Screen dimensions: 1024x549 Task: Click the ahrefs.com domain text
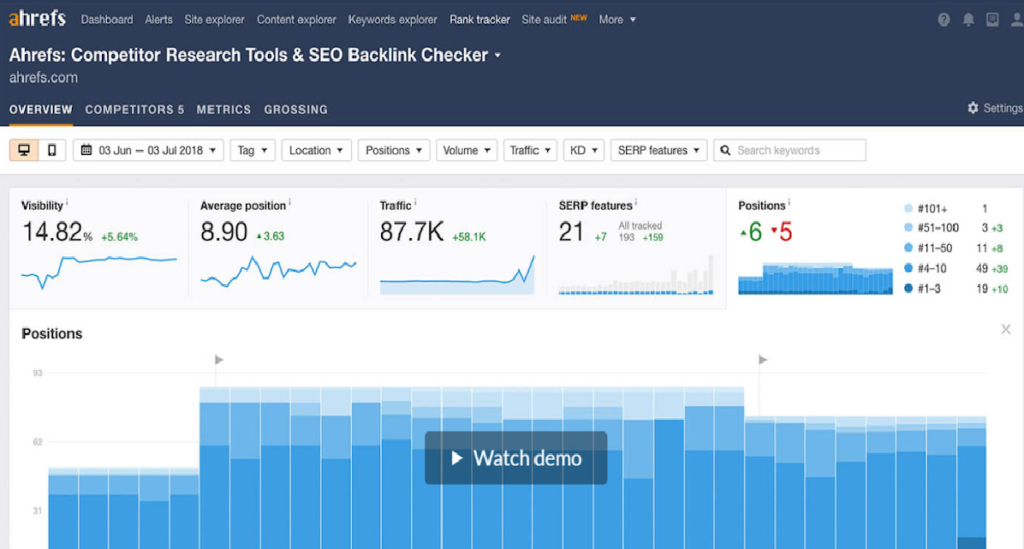[x=43, y=78]
